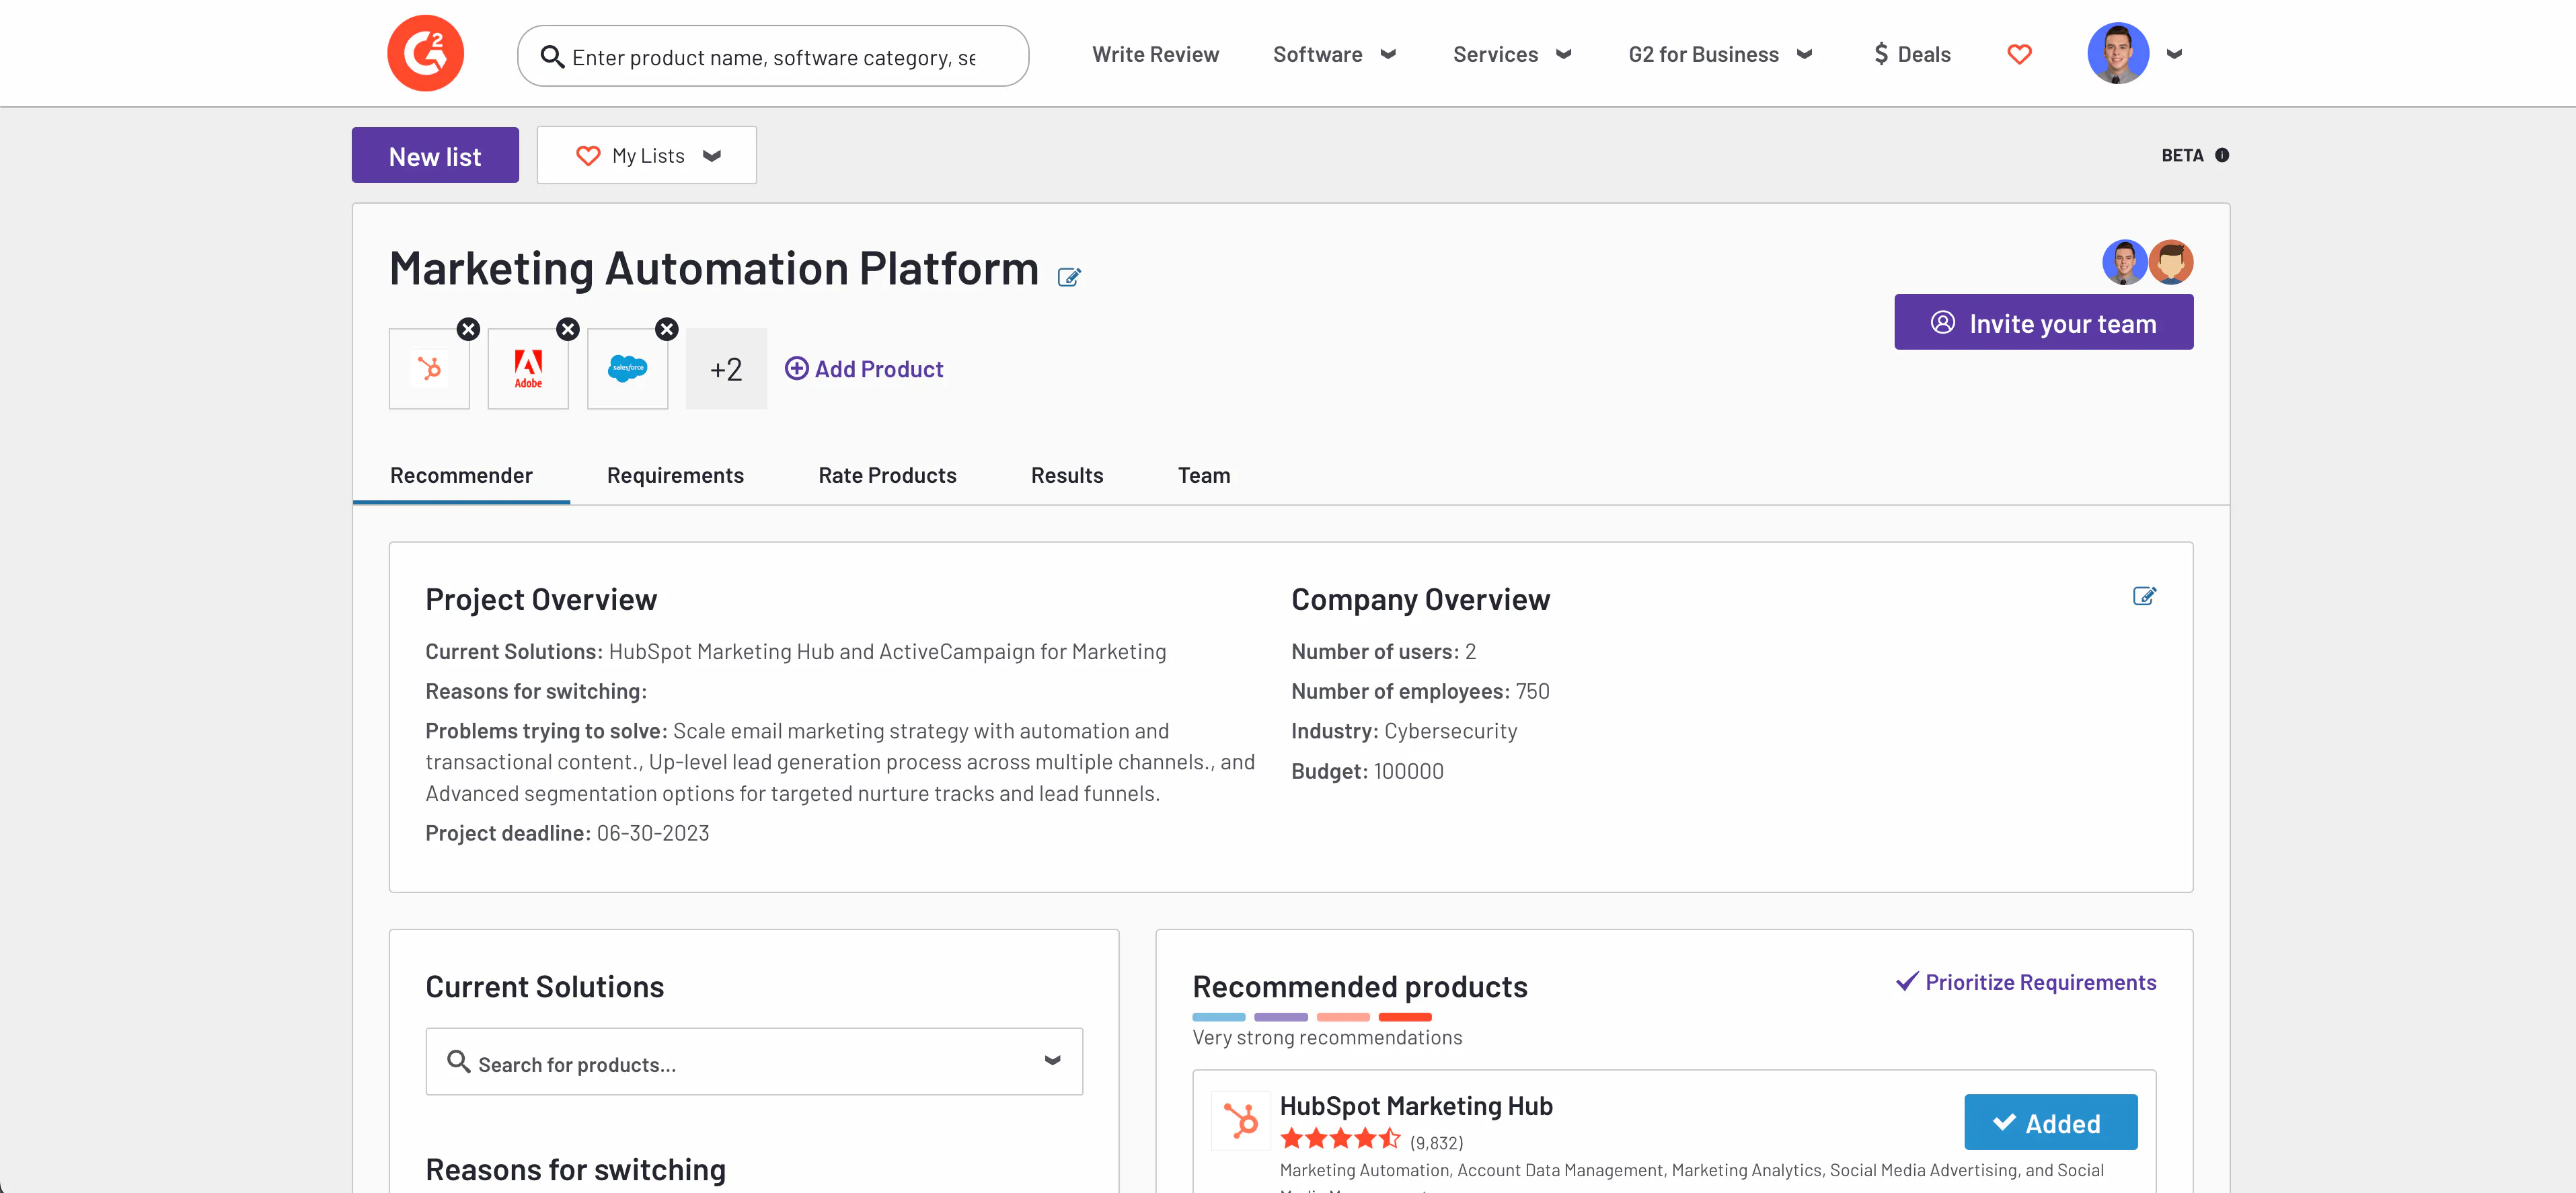Toggle the Added button for HubSpot
This screenshot has width=2576, height=1193.
pos(2050,1122)
